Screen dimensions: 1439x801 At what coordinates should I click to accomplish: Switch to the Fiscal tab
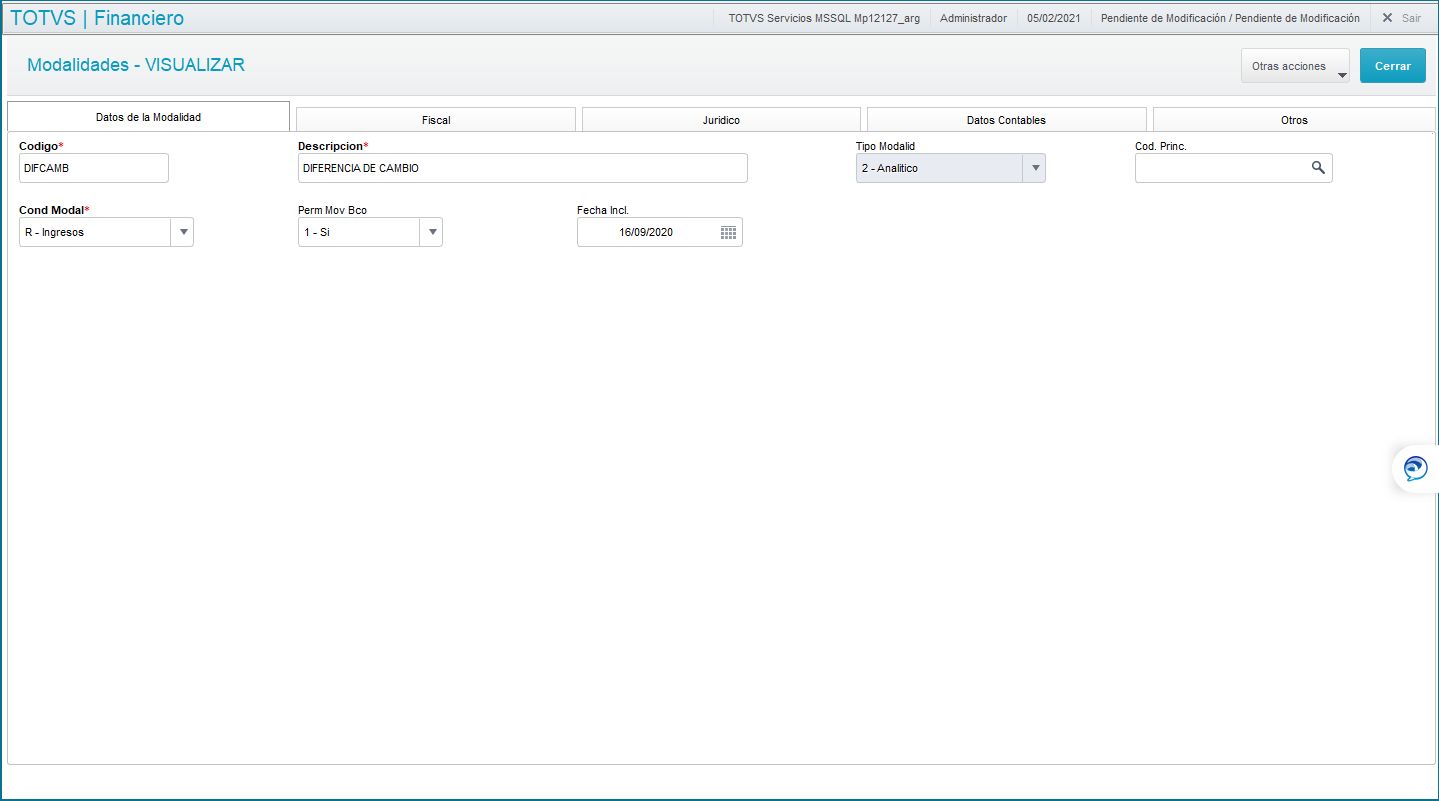pos(436,120)
